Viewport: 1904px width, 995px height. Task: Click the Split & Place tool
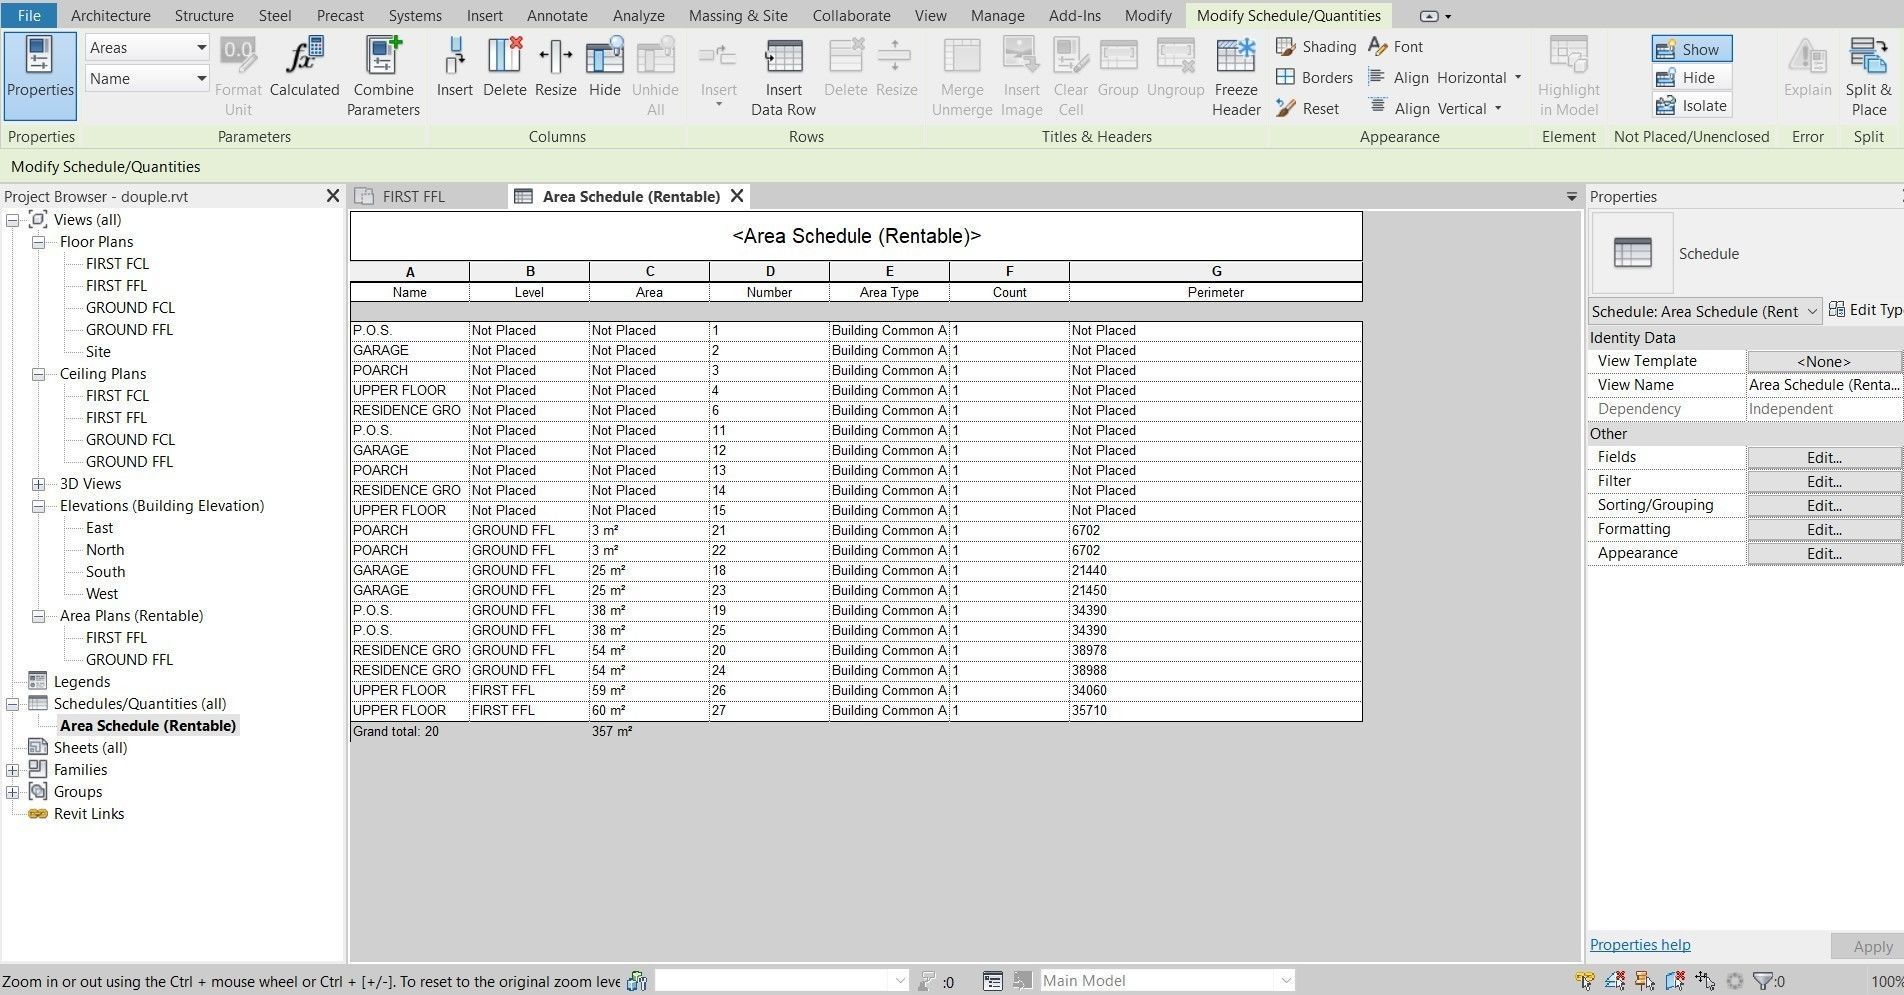[1868, 76]
